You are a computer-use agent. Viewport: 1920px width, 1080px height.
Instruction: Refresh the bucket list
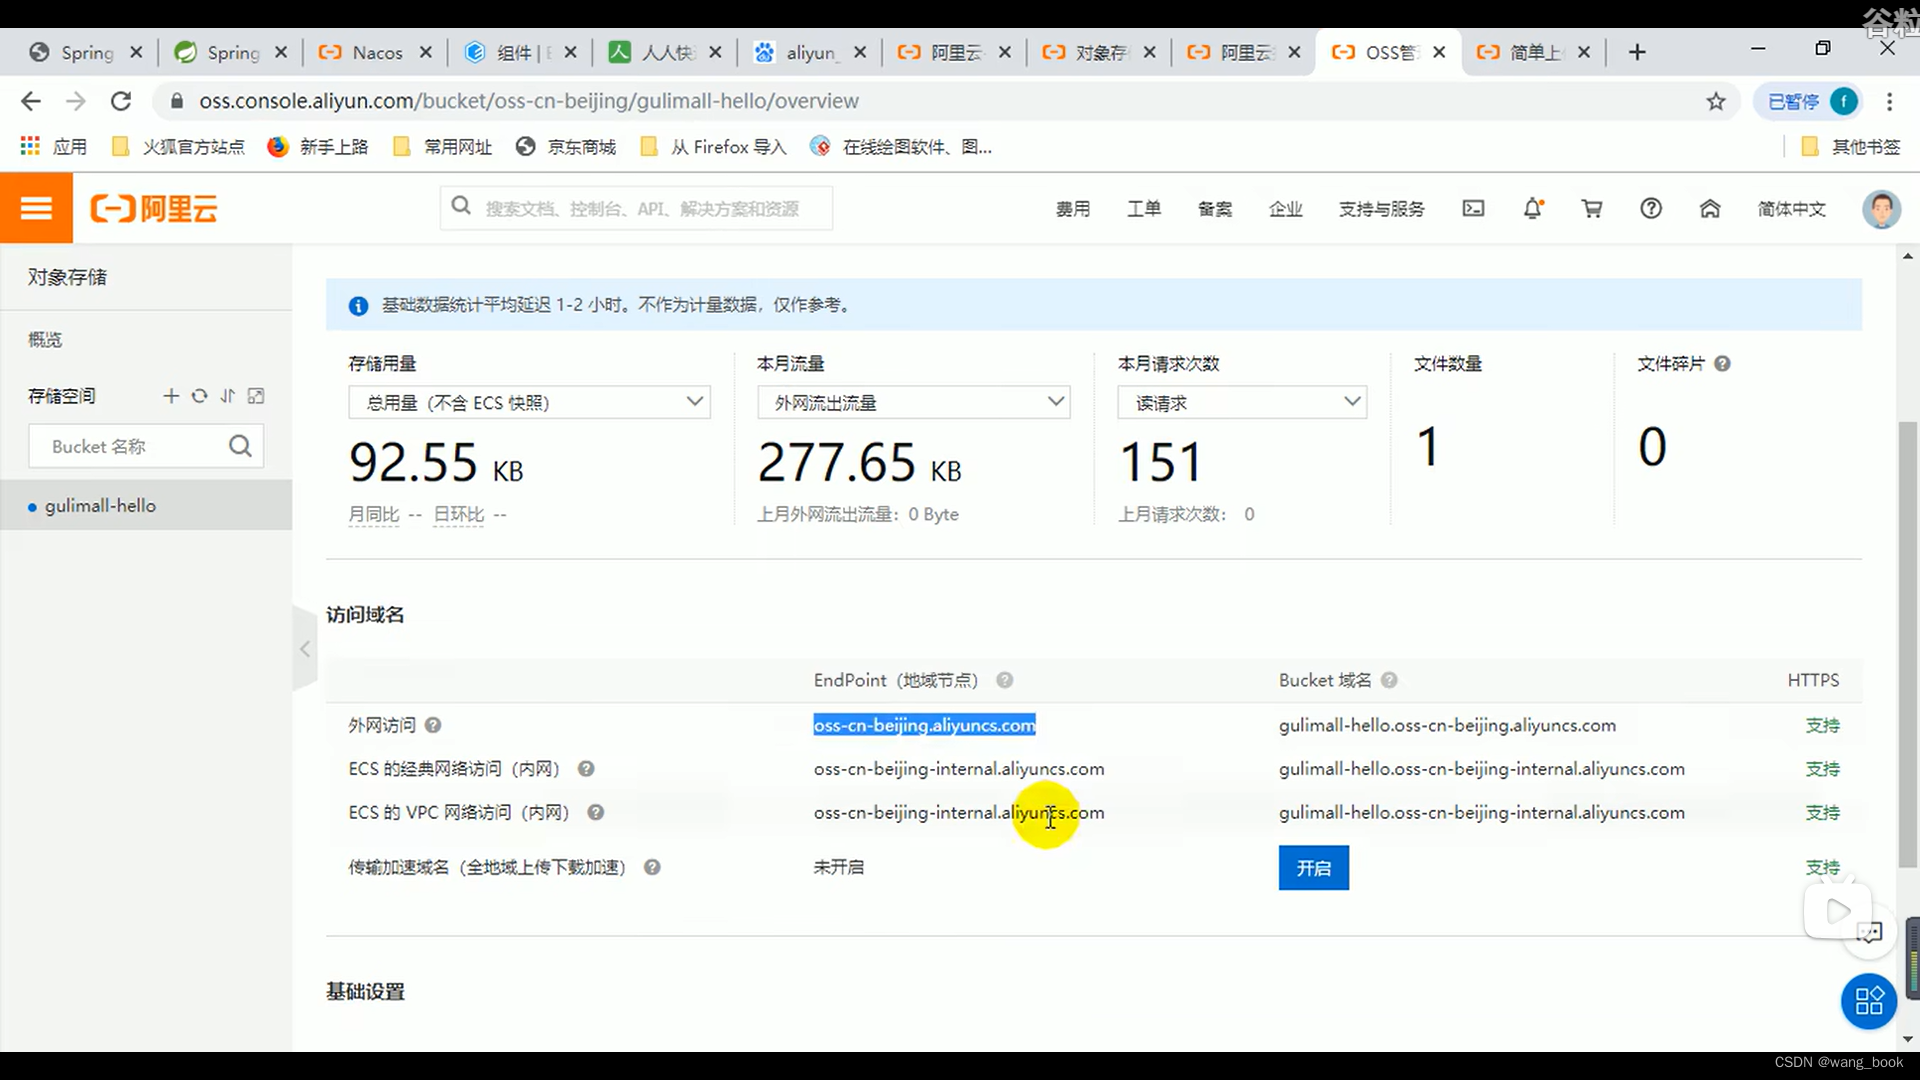[199, 396]
